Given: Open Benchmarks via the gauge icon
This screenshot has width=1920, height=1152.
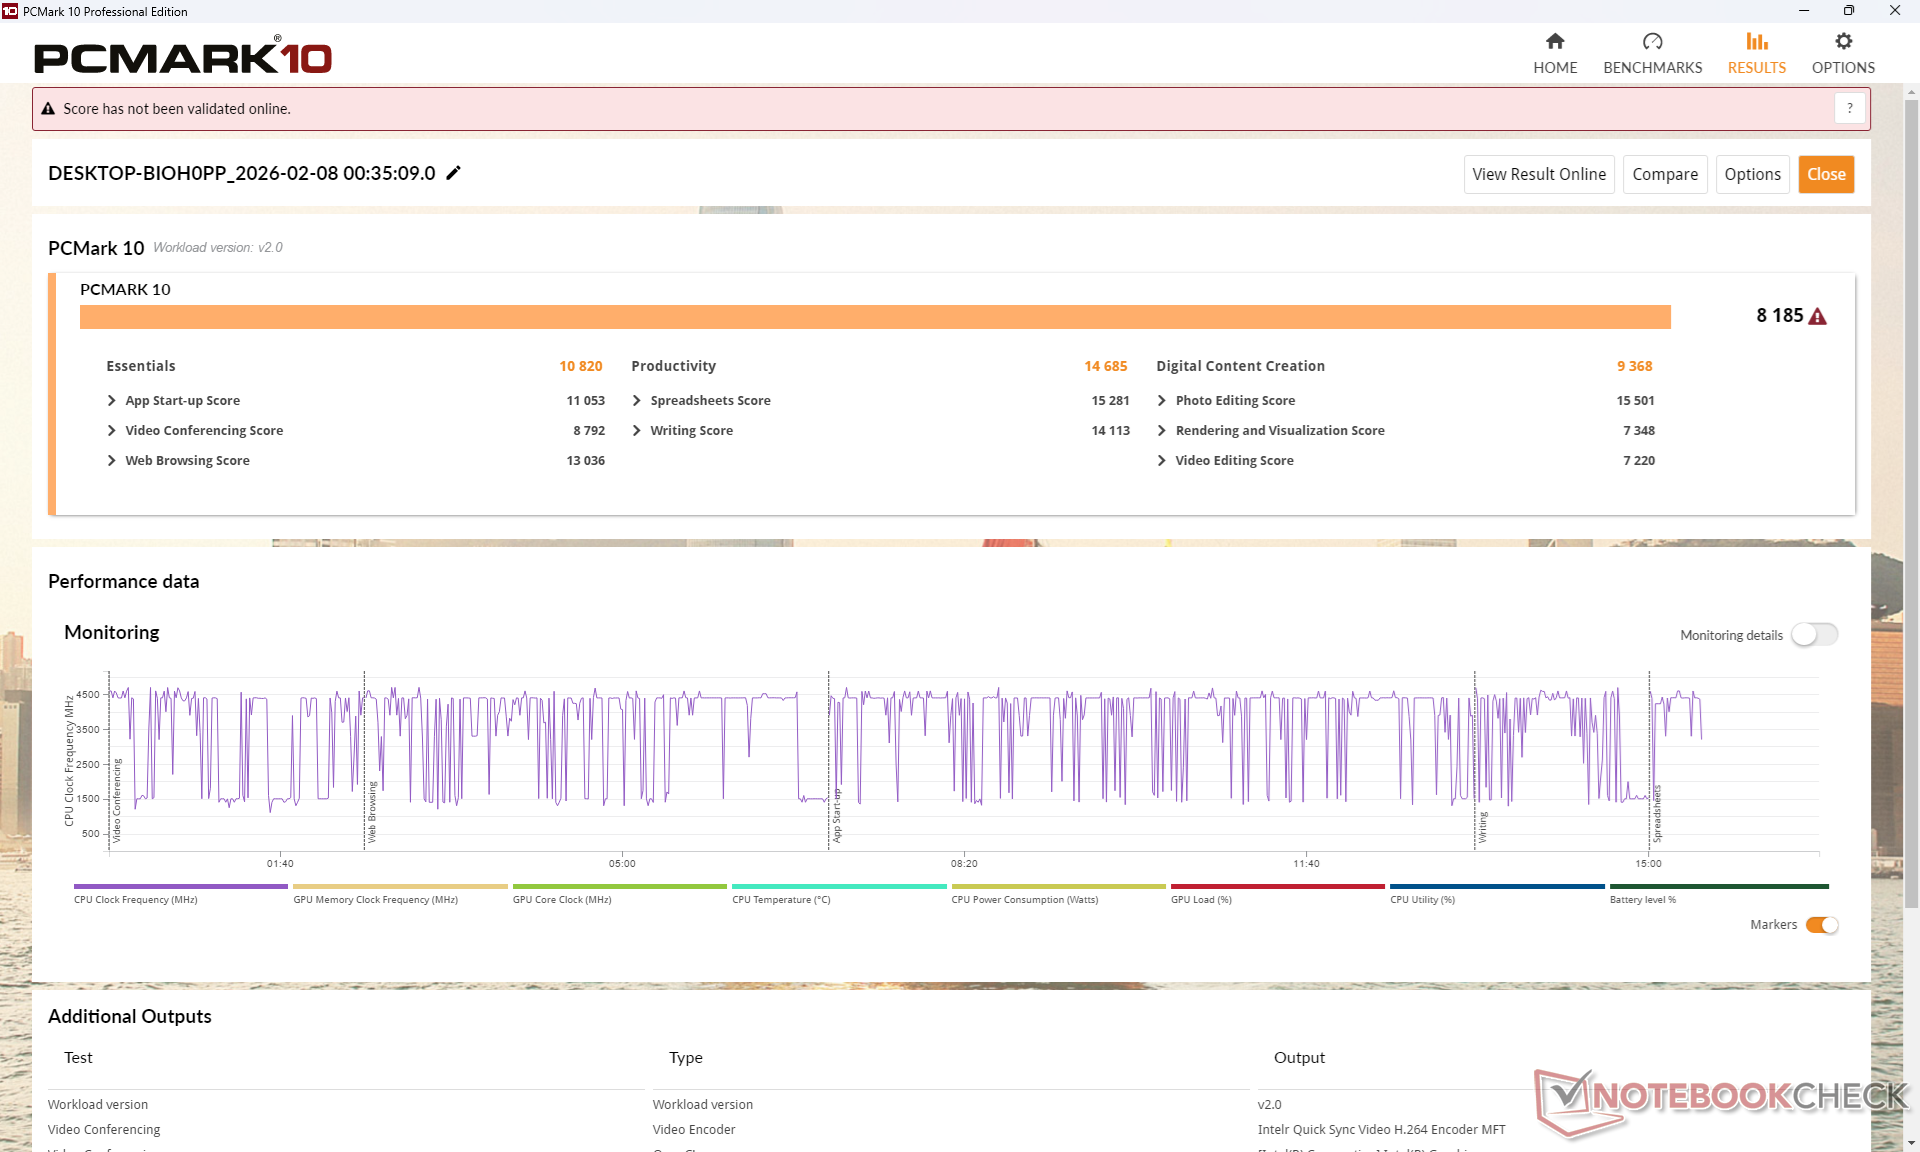Looking at the screenshot, I should point(1652,41).
